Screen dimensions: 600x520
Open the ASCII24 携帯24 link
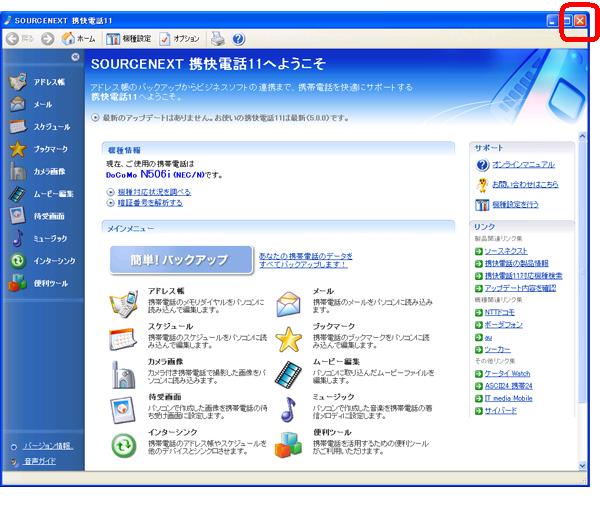click(508, 386)
